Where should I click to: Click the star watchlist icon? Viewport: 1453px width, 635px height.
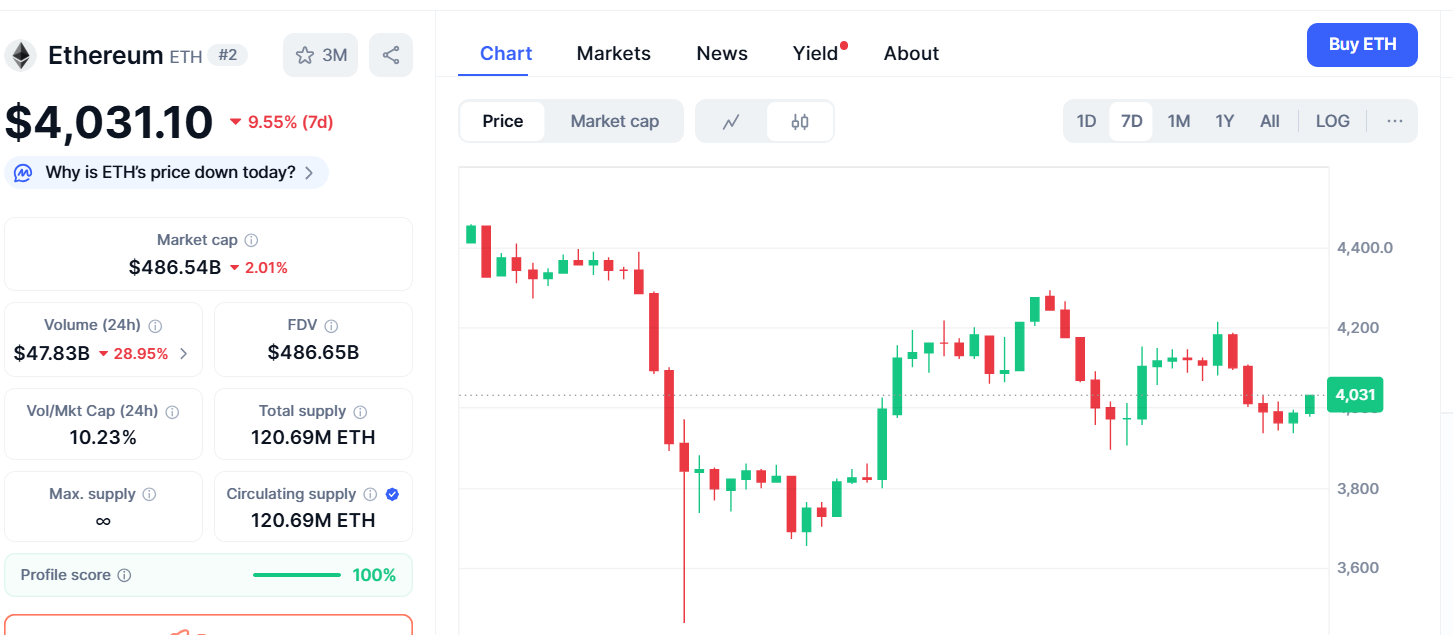click(305, 55)
